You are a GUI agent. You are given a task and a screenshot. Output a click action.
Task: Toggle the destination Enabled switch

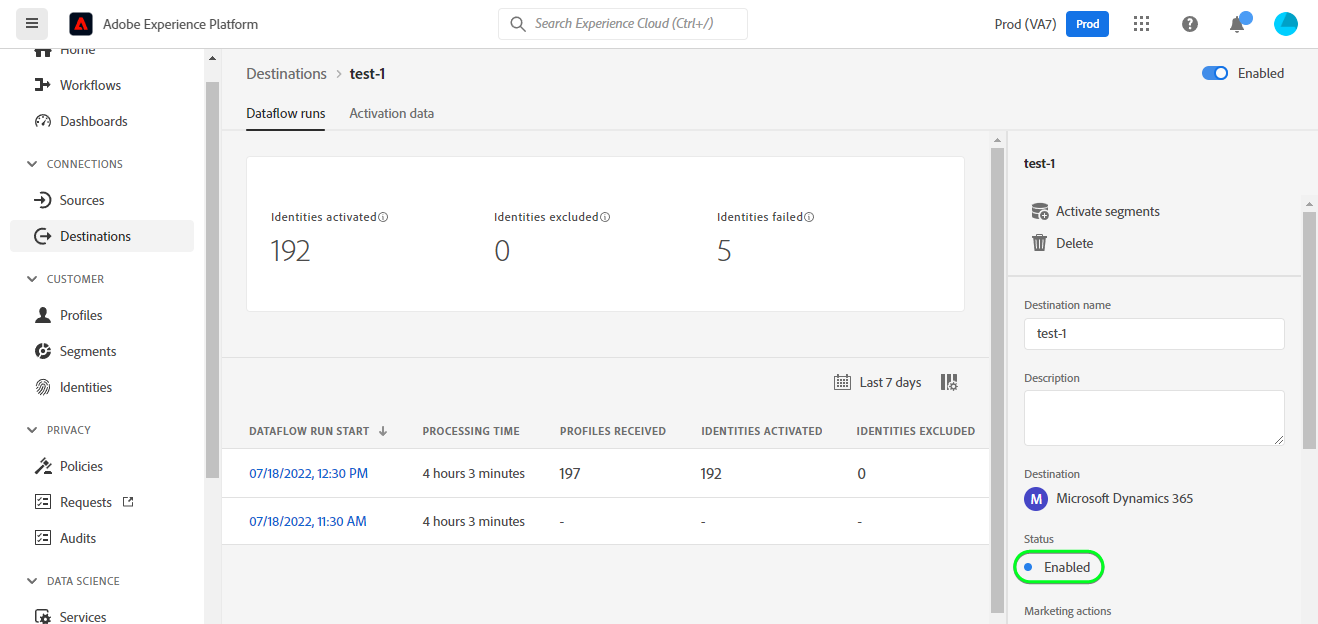click(x=1215, y=73)
